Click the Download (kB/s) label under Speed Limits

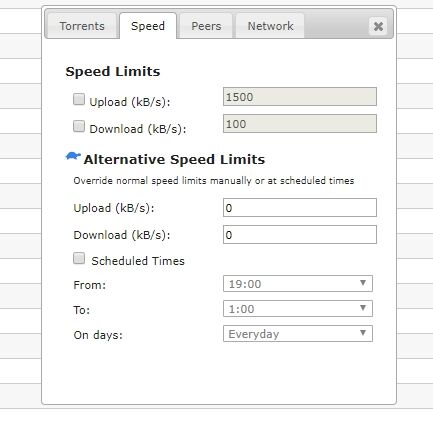pos(138,129)
